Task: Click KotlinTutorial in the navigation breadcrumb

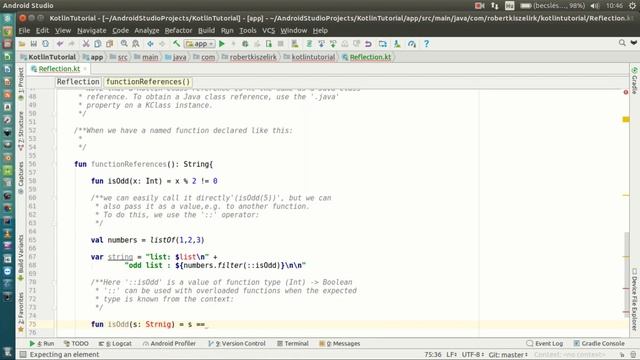Action: pos(48,57)
